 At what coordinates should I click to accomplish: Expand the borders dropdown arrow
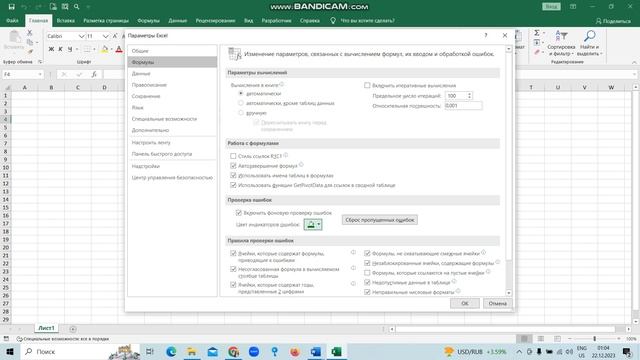pos(94,49)
